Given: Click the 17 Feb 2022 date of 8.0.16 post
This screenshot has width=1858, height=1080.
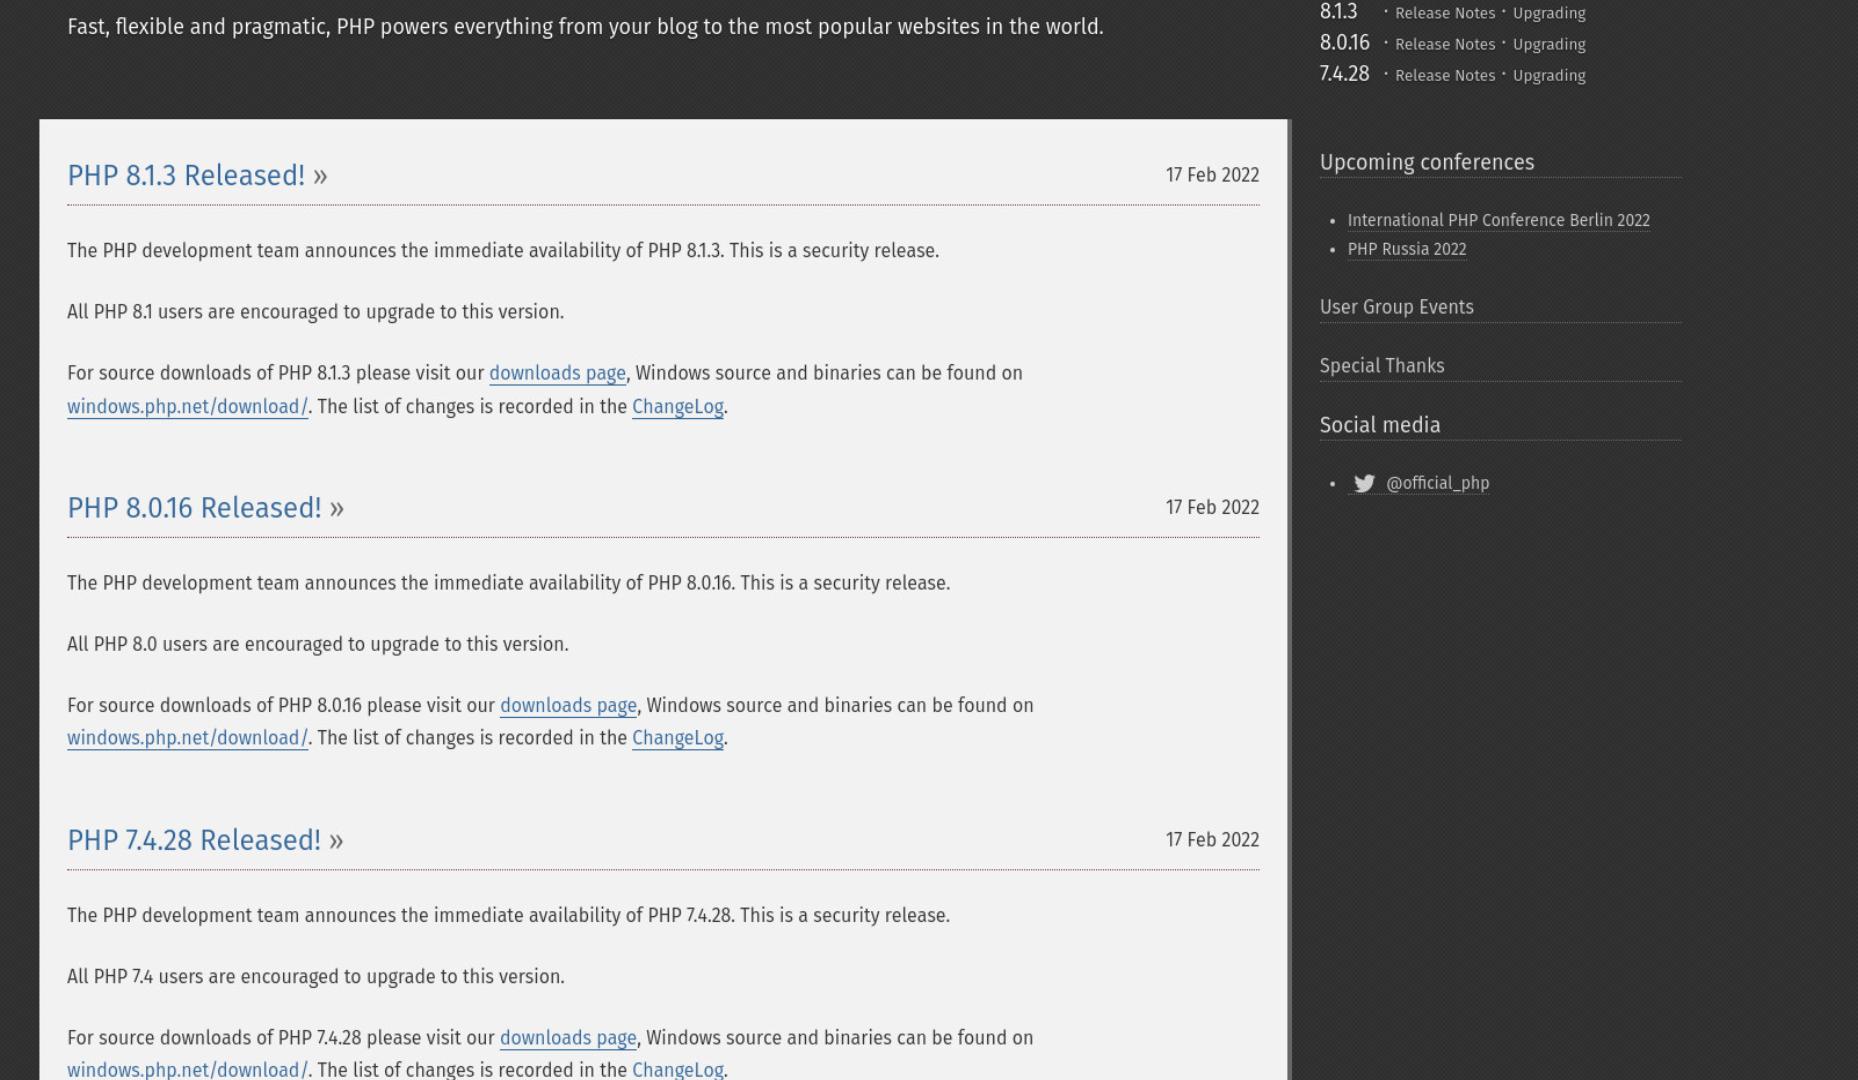Looking at the screenshot, I should [1212, 507].
